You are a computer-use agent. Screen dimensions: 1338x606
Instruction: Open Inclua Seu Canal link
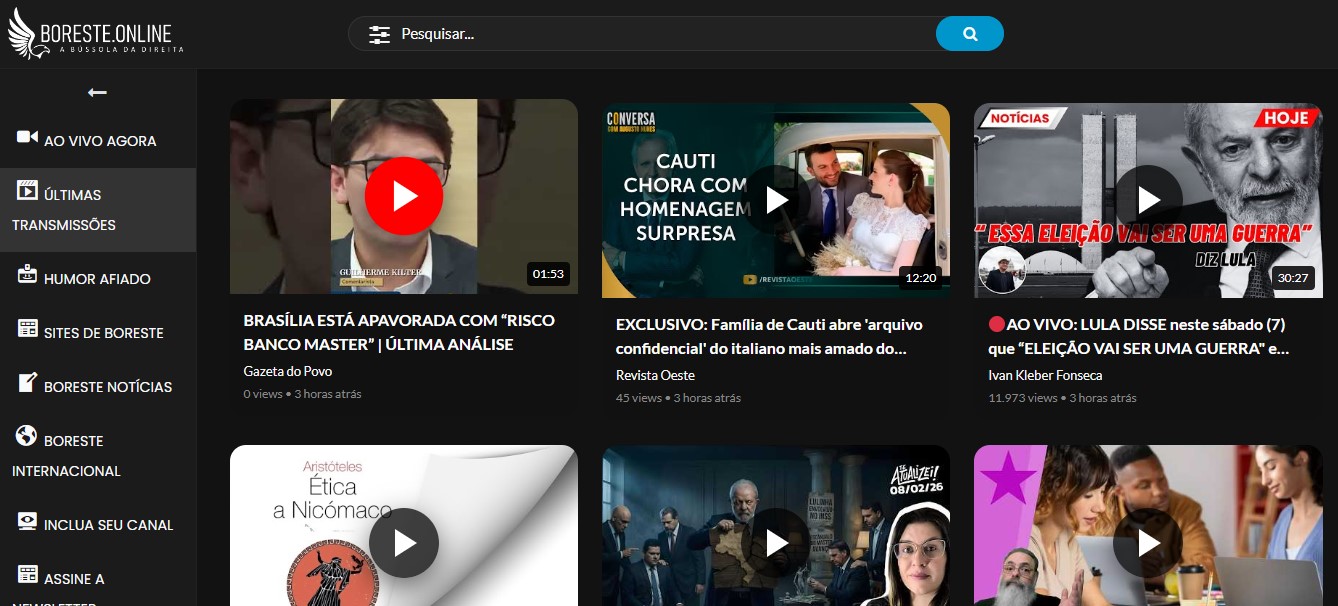pyautogui.click(x=108, y=525)
